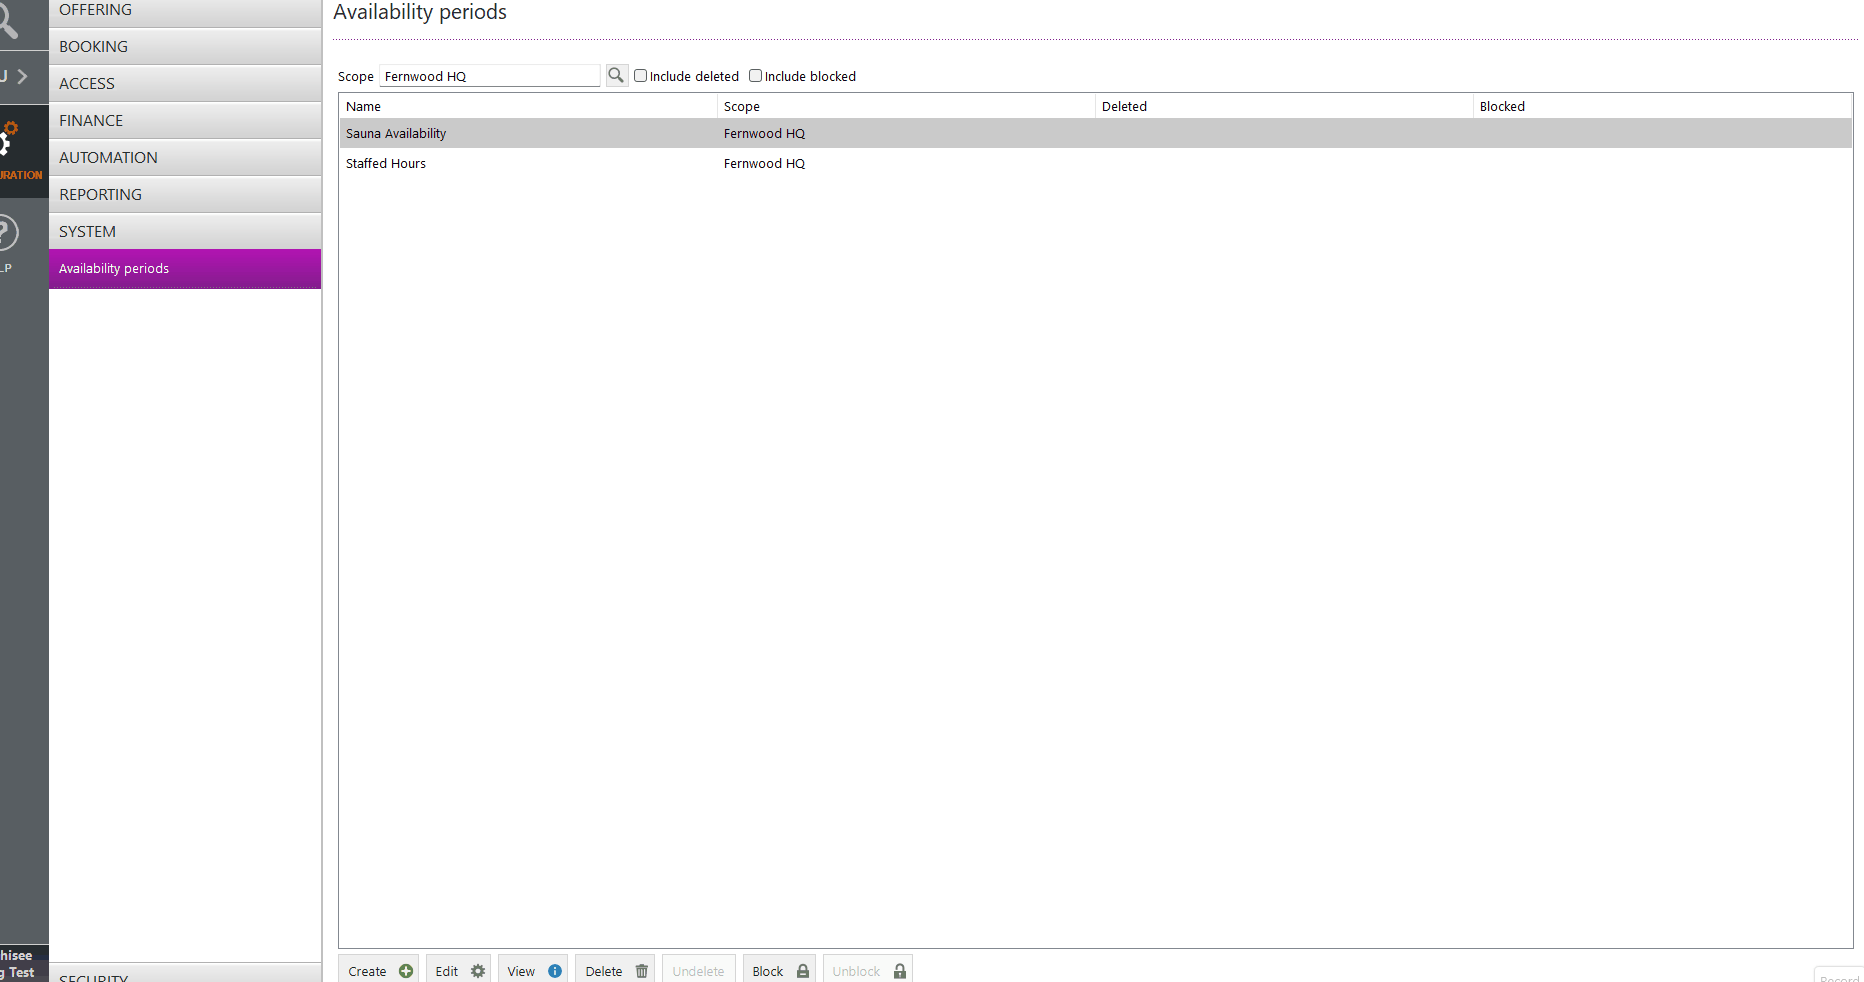The image size is (1864, 982).
Task: Click the magnifier icon beside the Scope field
Action: (x=616, y=75)
